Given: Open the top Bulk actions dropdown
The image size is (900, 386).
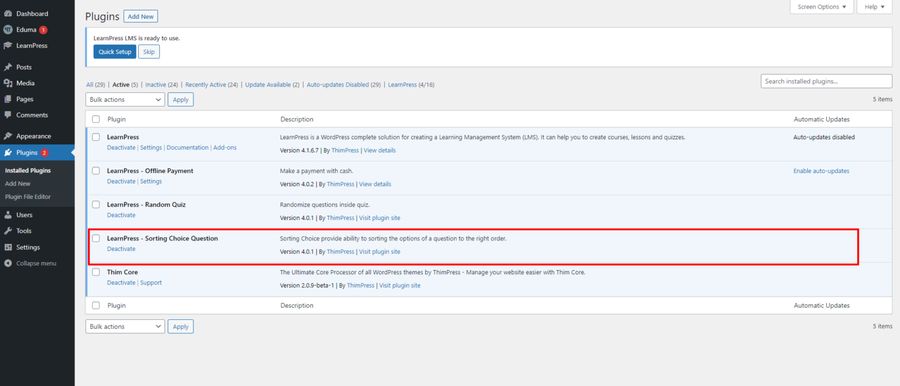Looking at the screenshot, I should point(125,99).
